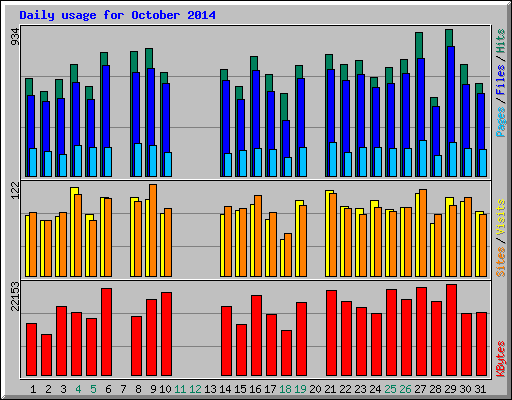Click the 'Pages' legend label

[x=501, y=121]
